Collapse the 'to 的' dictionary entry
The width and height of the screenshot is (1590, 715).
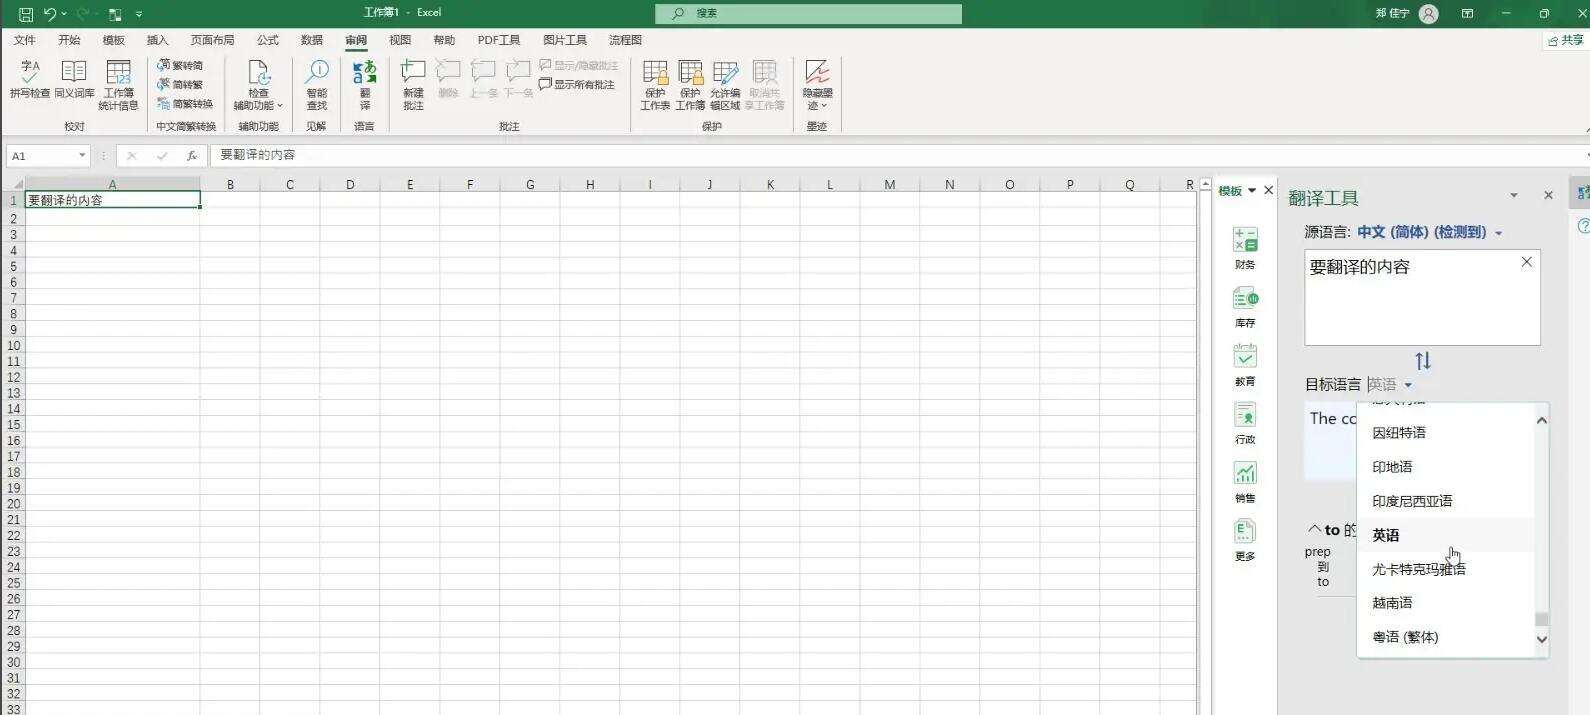(1315, 529)
